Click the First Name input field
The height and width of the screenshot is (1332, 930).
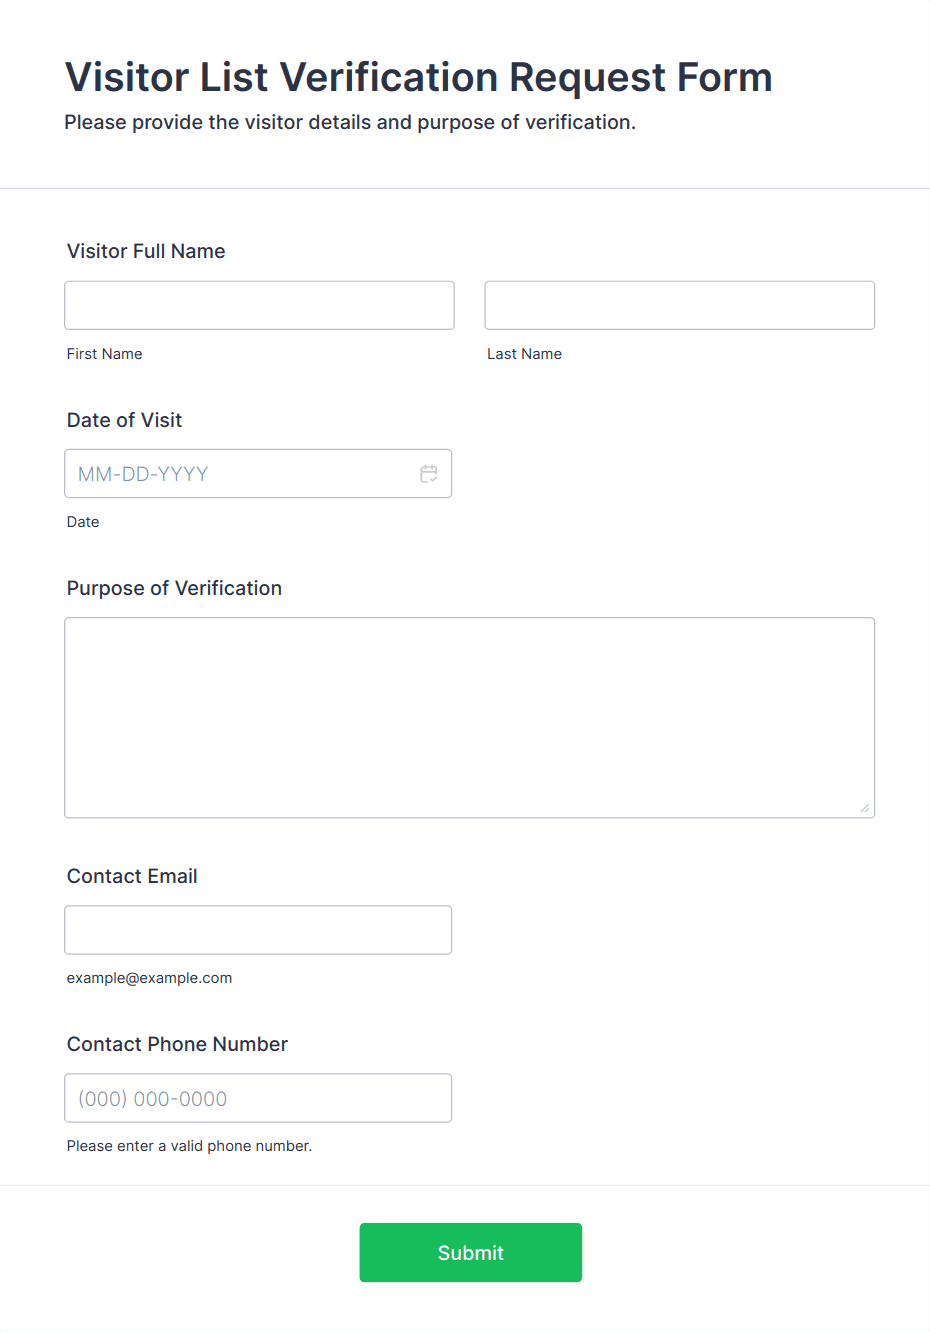pyautogui.click(x=259, y=305)
